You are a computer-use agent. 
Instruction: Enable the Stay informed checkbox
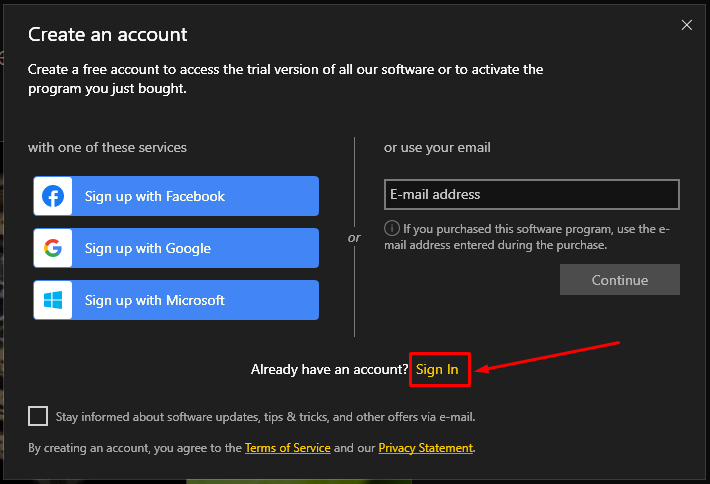[38, 416]
